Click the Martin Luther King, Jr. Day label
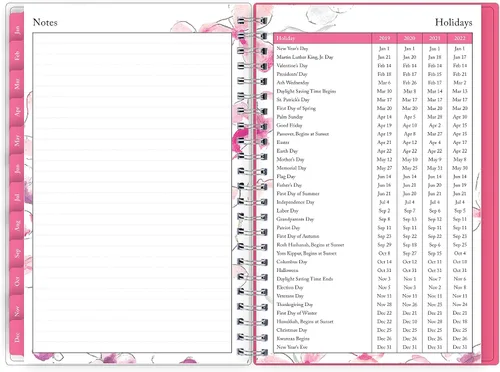Viewport: 500px width, 372px height. pyautogui.click(x=305, y=57)
